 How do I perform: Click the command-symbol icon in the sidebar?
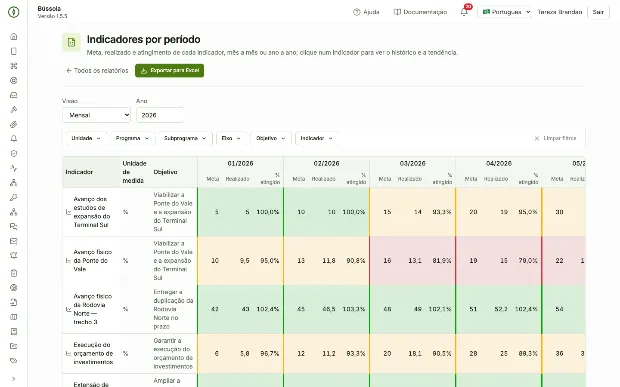coord(13,66)
